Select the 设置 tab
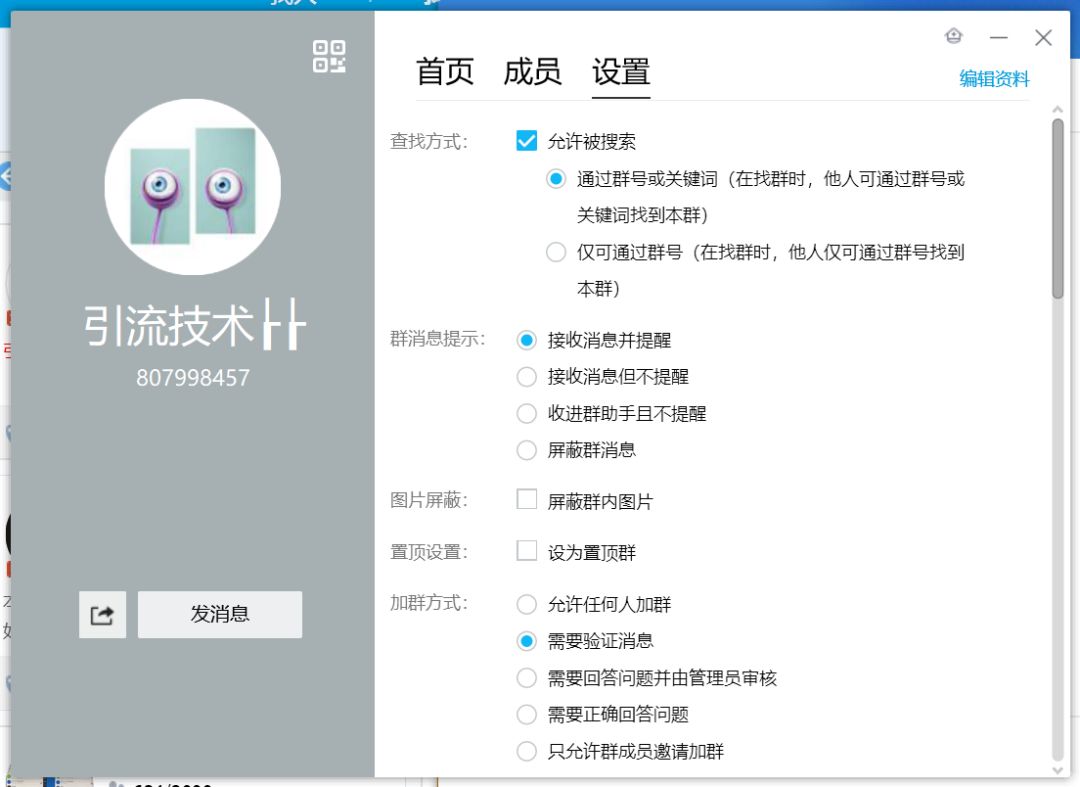The width and height of the screenshot is (1080, 787). (x=621, y=72)
